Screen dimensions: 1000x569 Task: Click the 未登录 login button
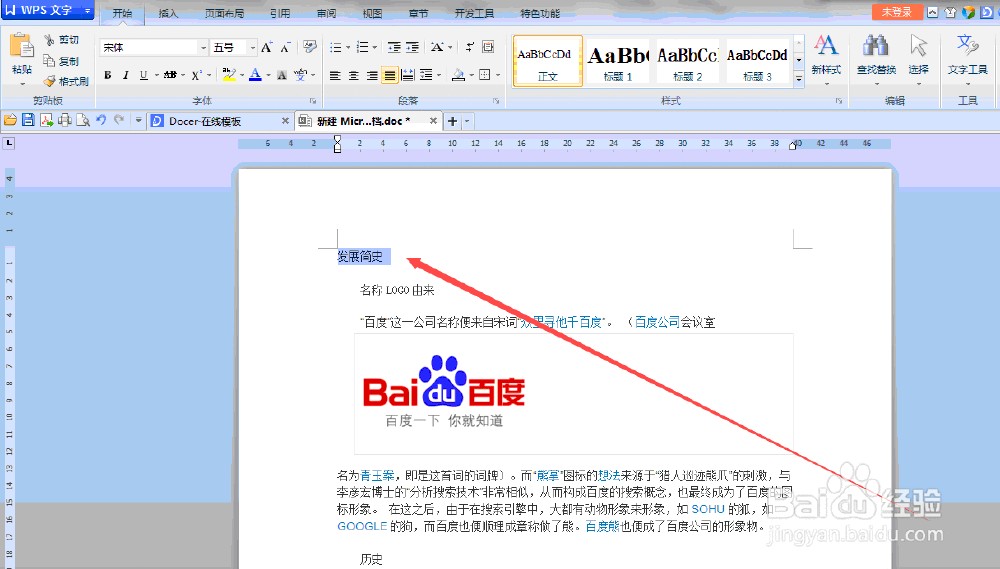click(x=897, y=11)
